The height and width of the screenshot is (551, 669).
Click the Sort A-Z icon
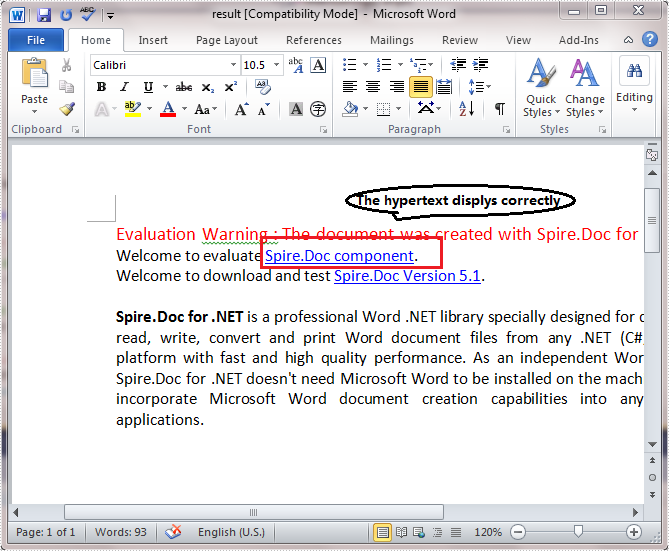coord(467,109)
